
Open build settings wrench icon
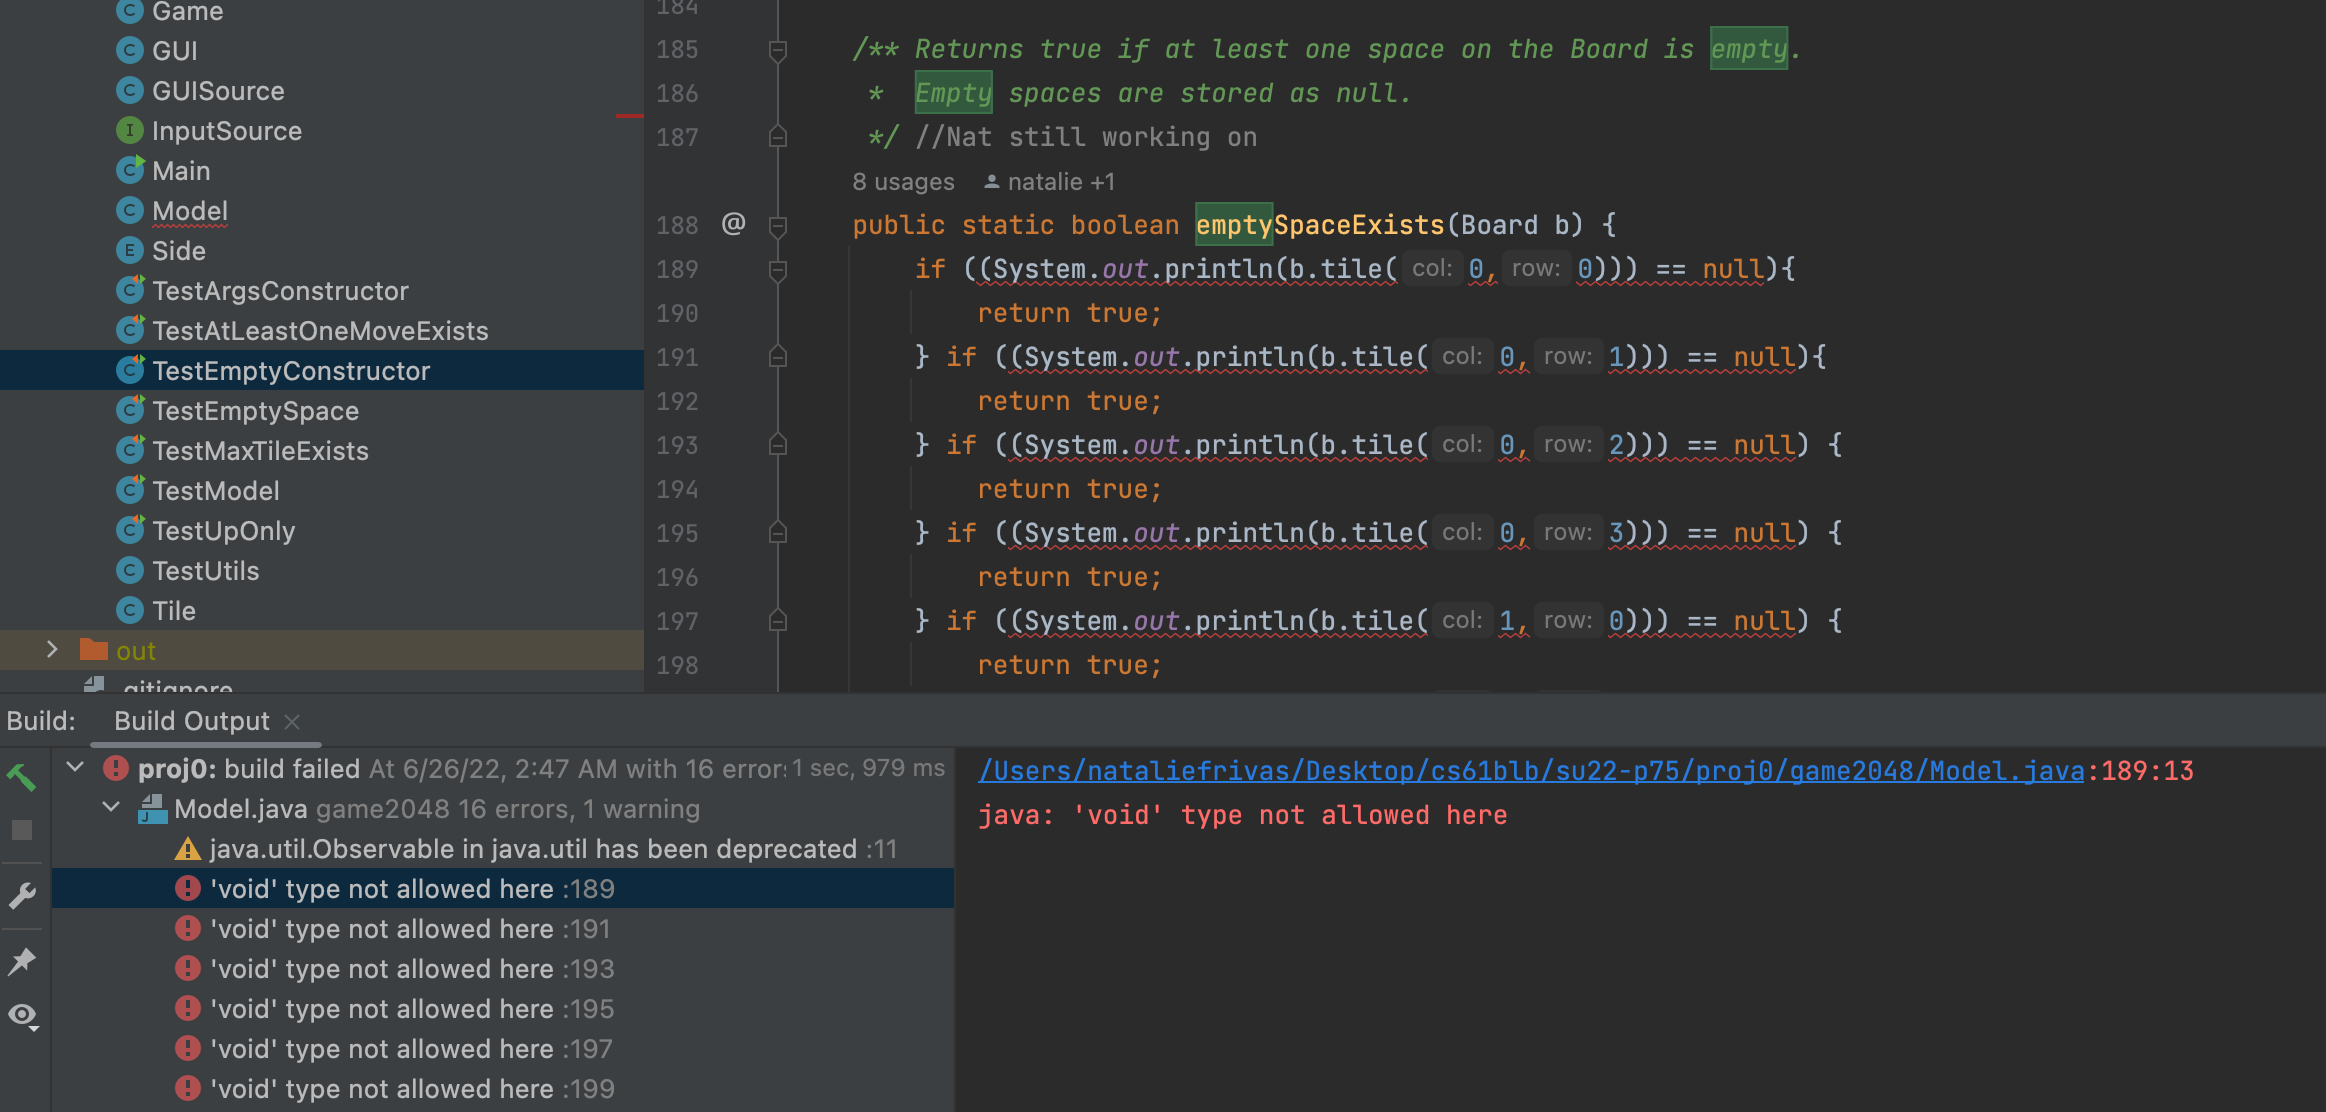[x=22, y=894]
